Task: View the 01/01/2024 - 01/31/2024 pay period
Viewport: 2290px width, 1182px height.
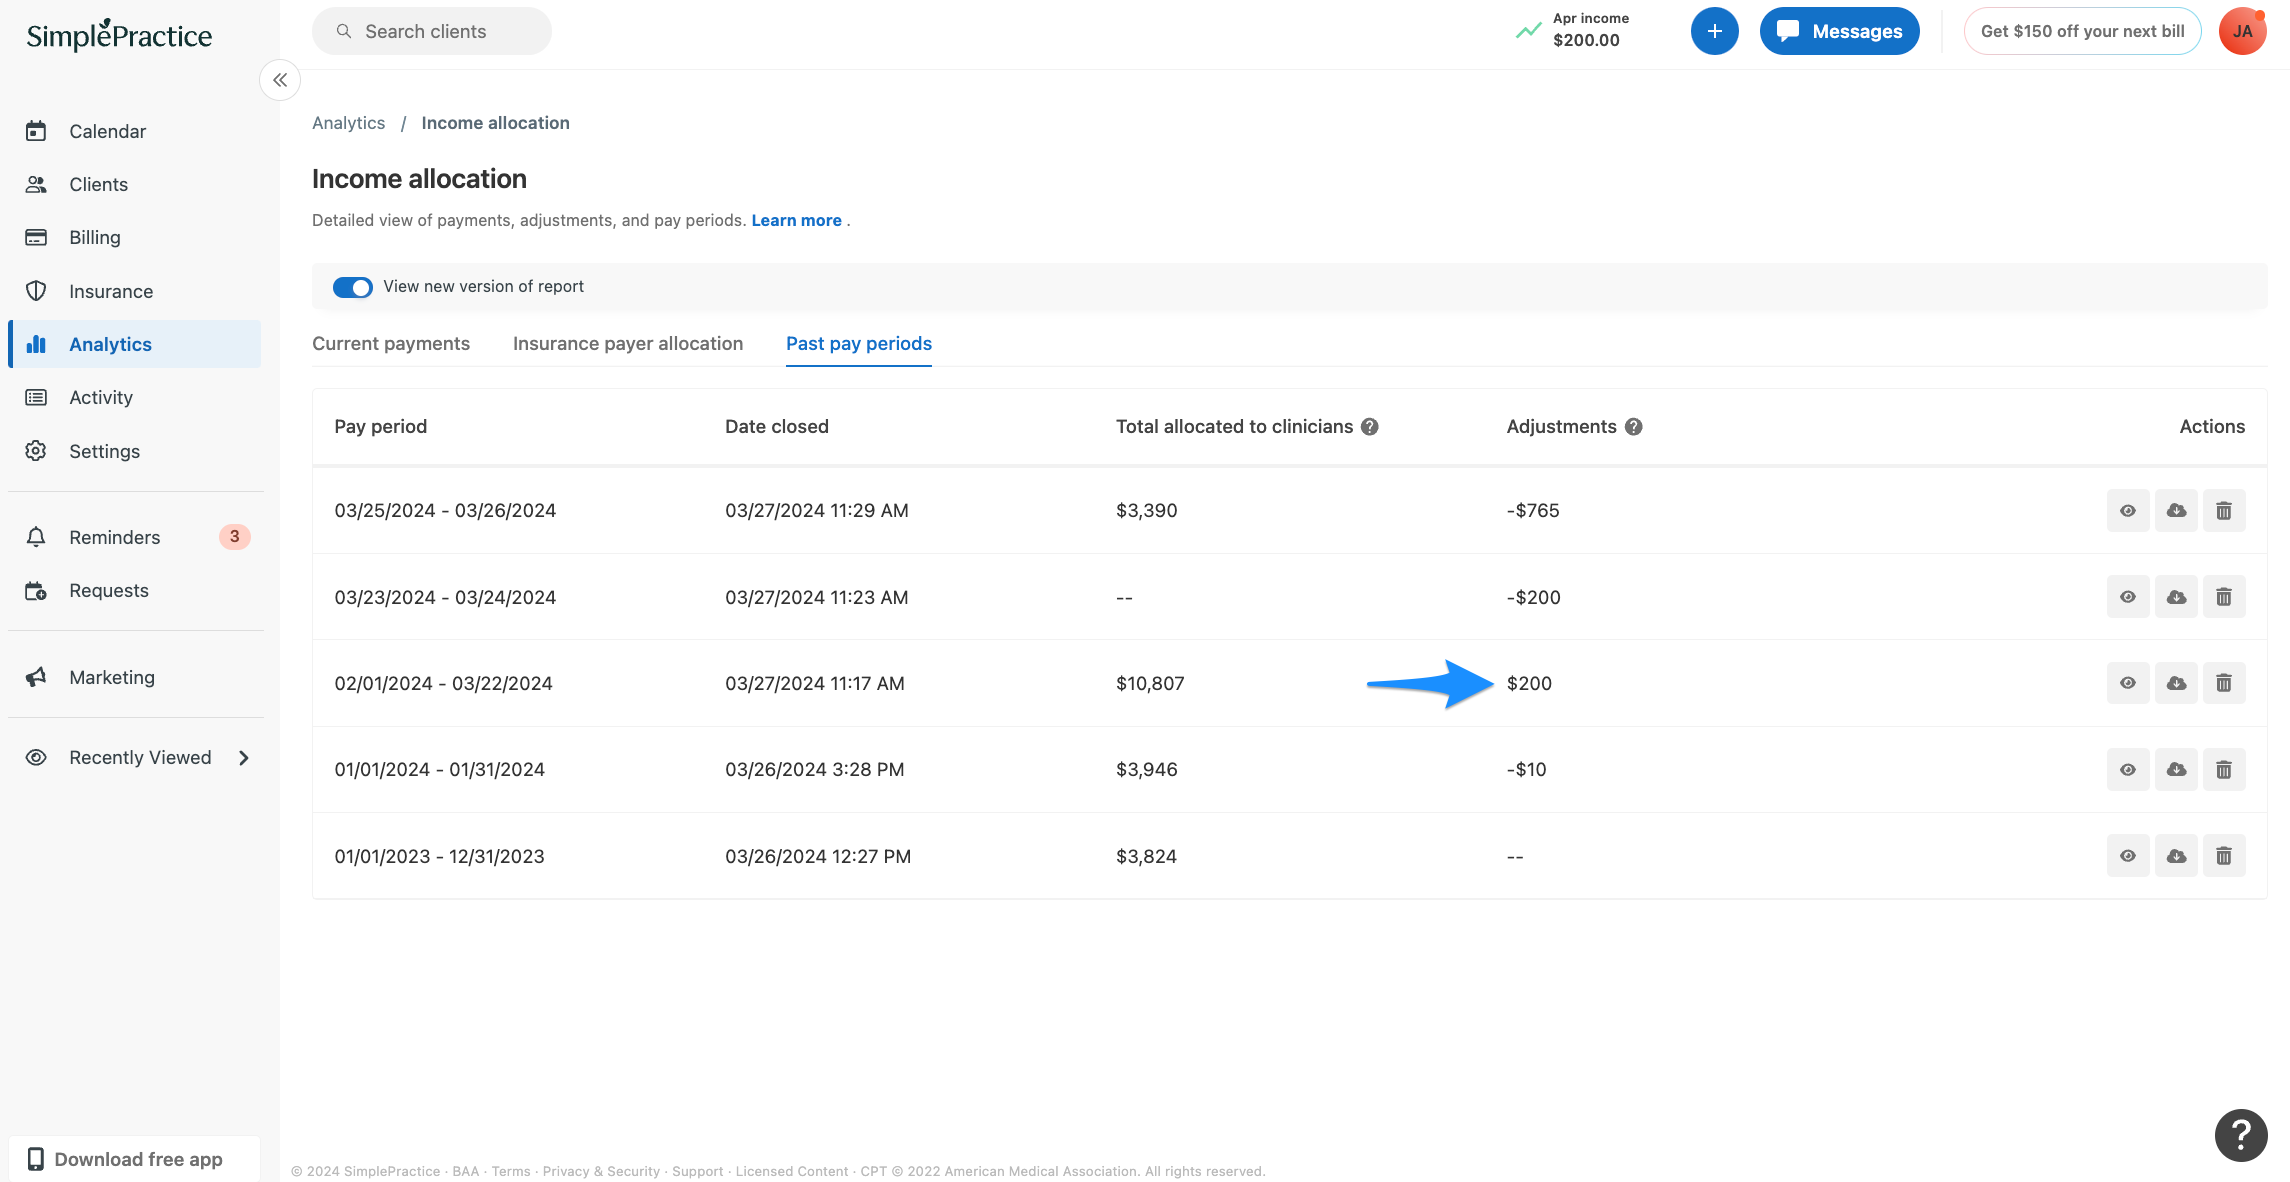Action: click(2128, 770)
